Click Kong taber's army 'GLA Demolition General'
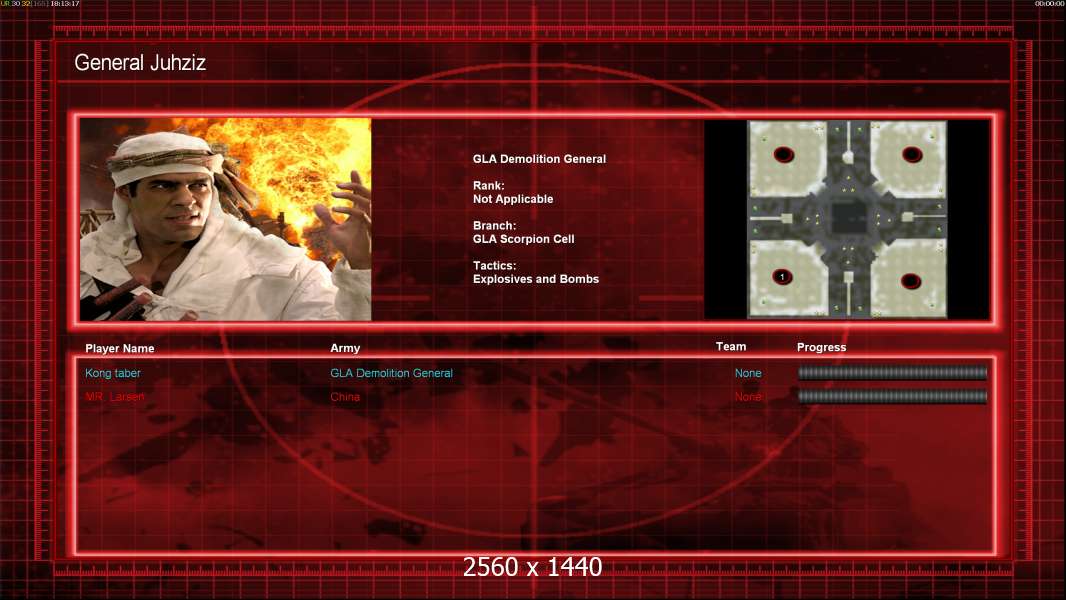 point(392,373)
